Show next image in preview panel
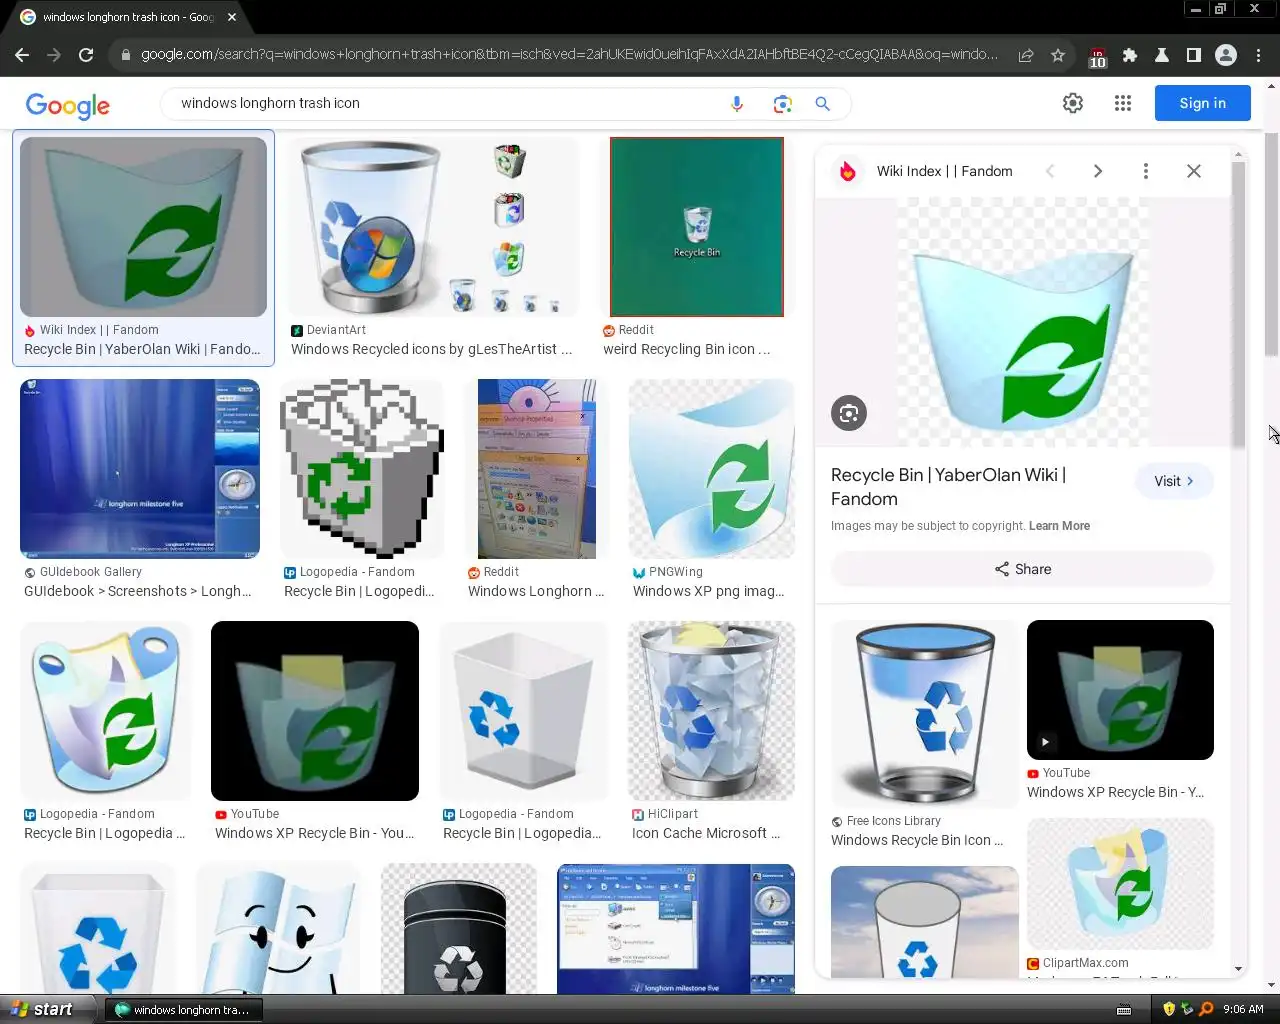This screenshot has width=1280, height=1024. (1098, 171)
